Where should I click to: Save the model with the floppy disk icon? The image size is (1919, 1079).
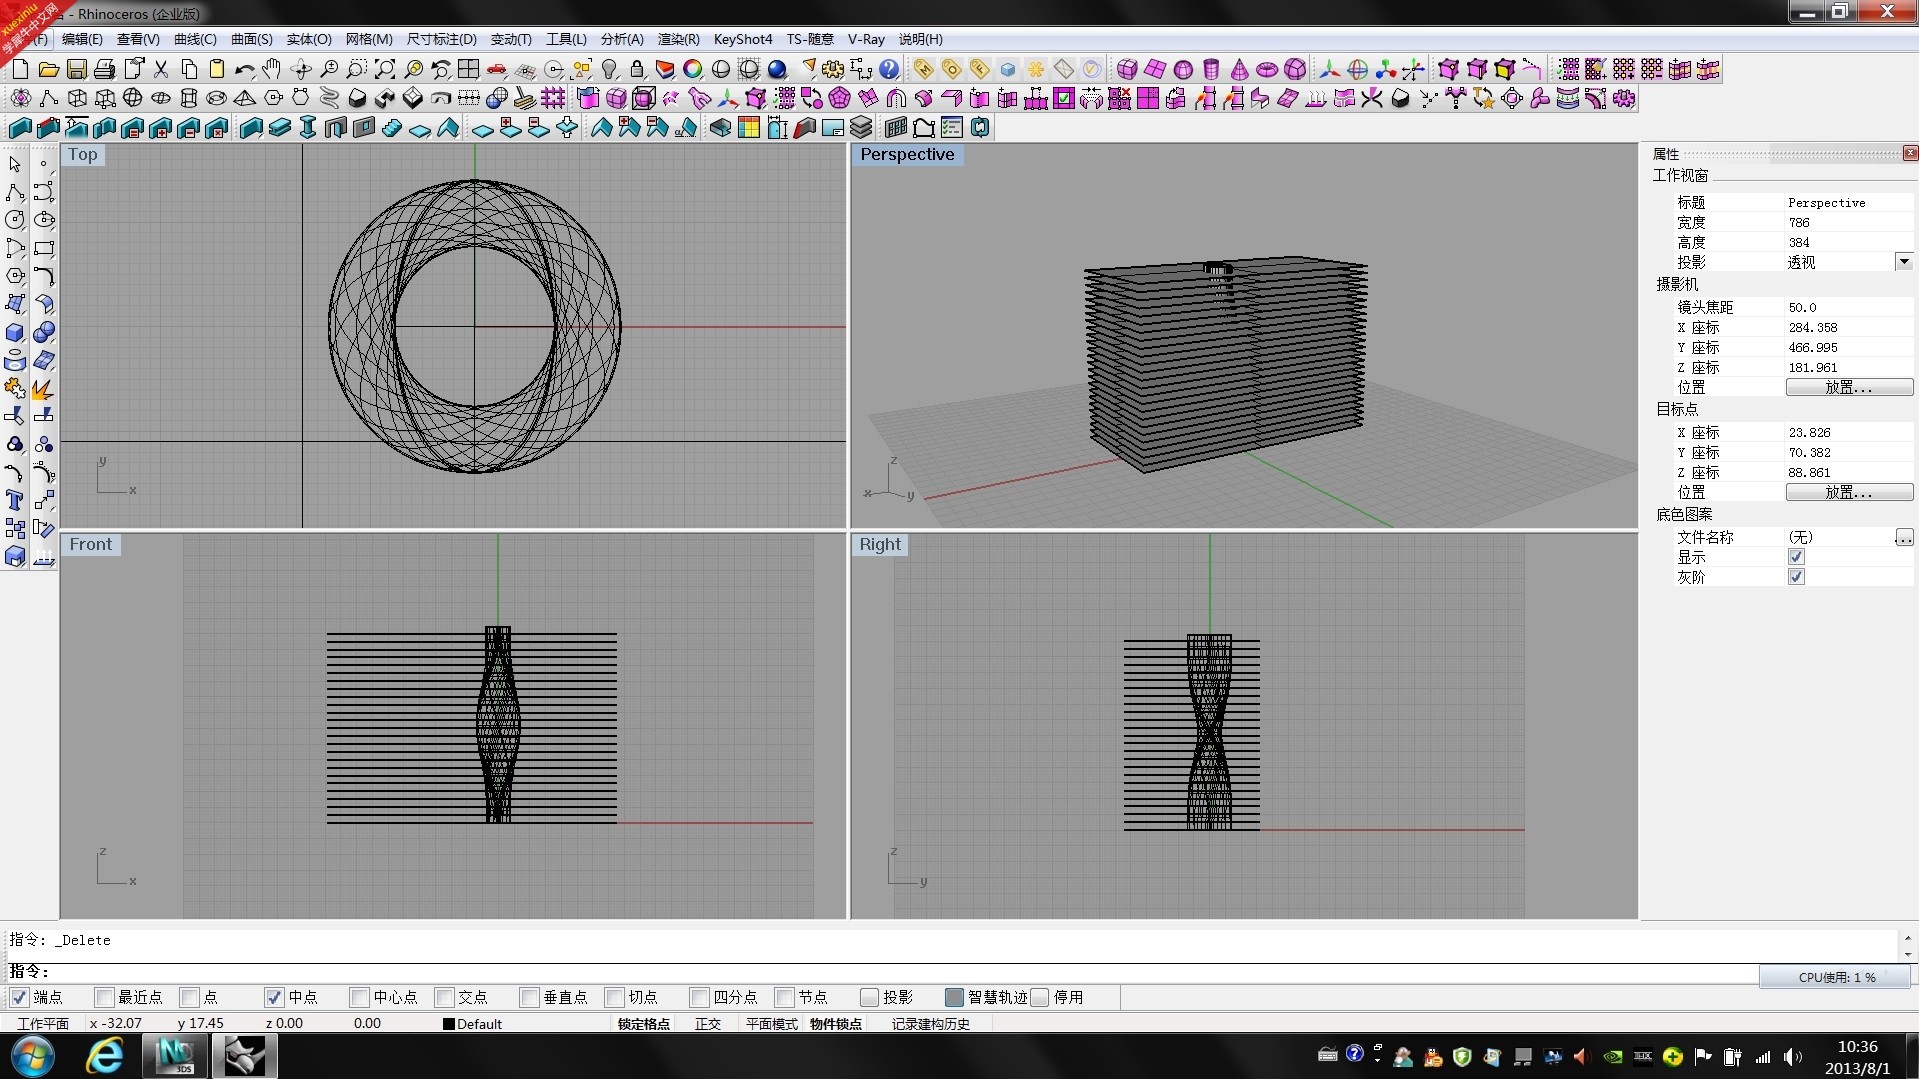[x=76, y=69]
